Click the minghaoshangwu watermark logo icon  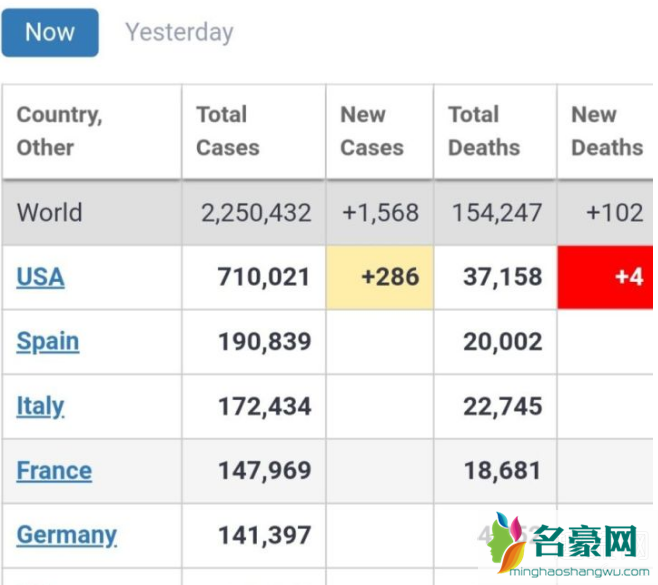[508, 541]
